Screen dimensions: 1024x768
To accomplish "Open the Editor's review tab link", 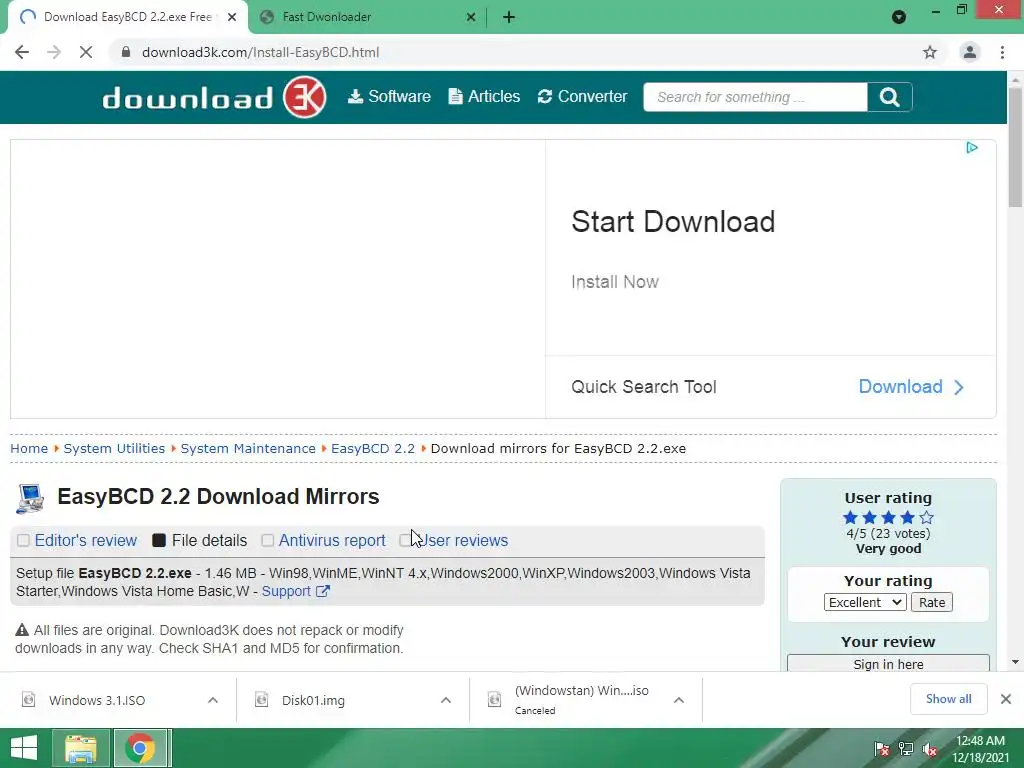I will (x=86, y=541).
